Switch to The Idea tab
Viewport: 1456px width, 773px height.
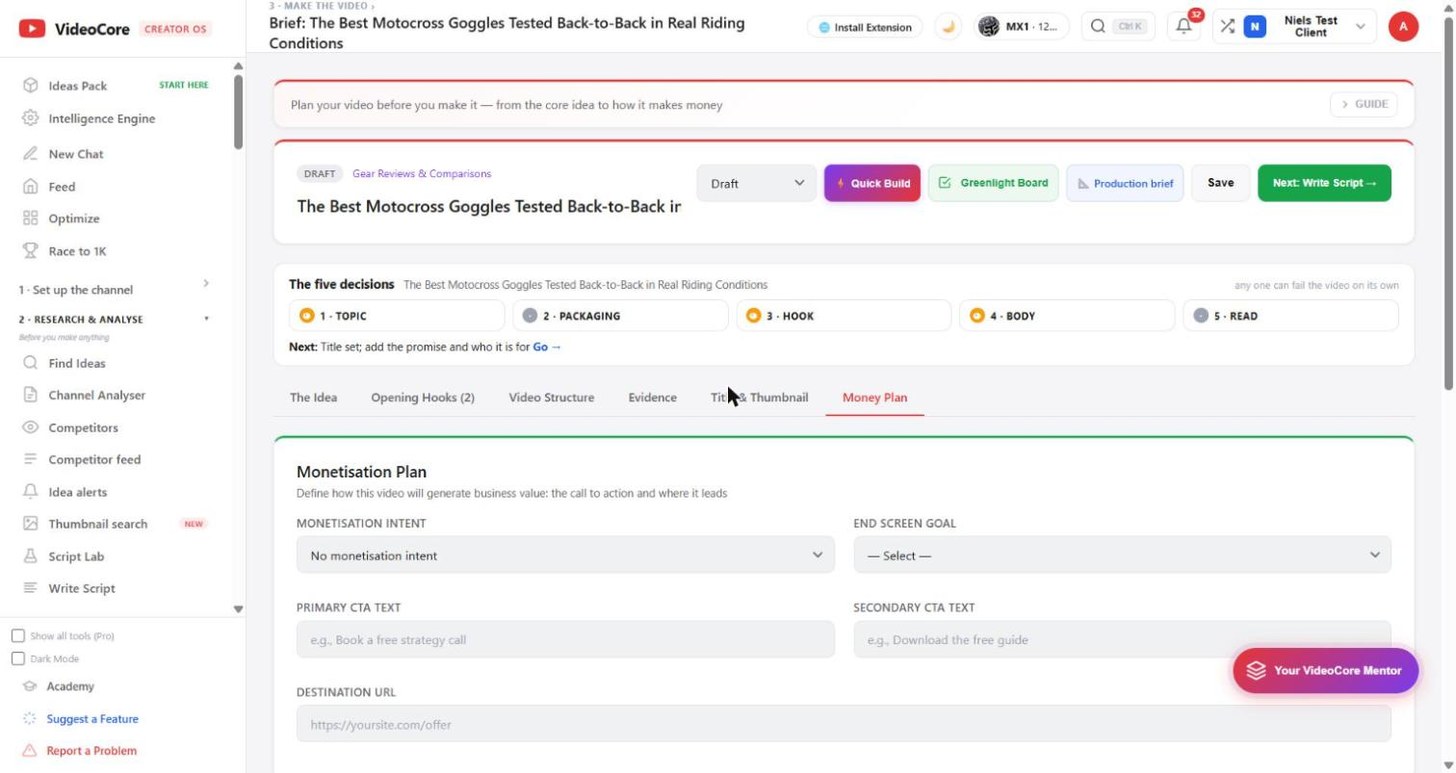click(x=313, y=397)
